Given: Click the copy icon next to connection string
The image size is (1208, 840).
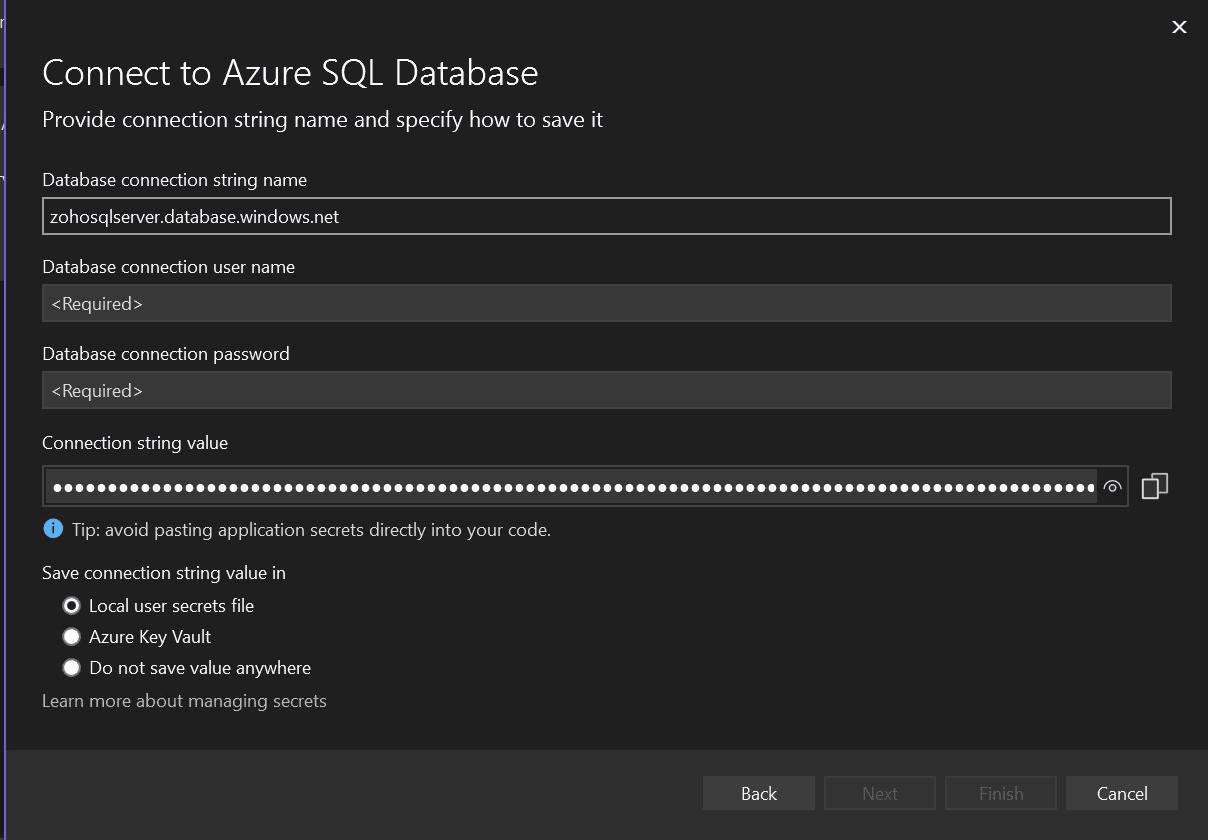Looking at the screenshot, I should pyautogui.click(x=1156, y=485).
